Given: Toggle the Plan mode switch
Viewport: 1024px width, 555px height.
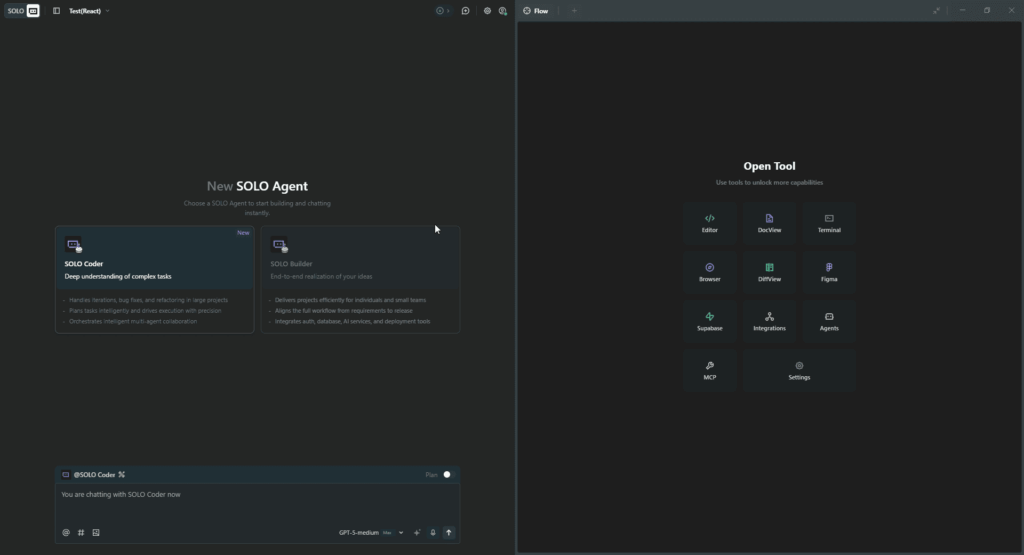Looking at the screenshot, I should pos(446,475).
